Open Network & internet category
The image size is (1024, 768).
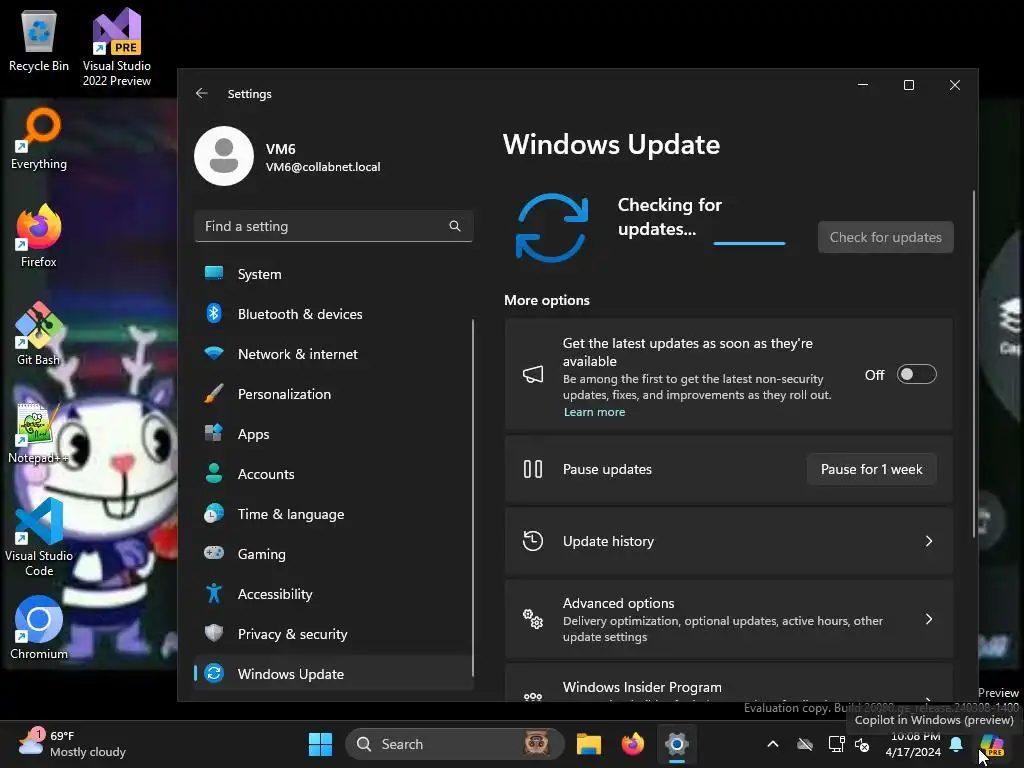(334, 354)
